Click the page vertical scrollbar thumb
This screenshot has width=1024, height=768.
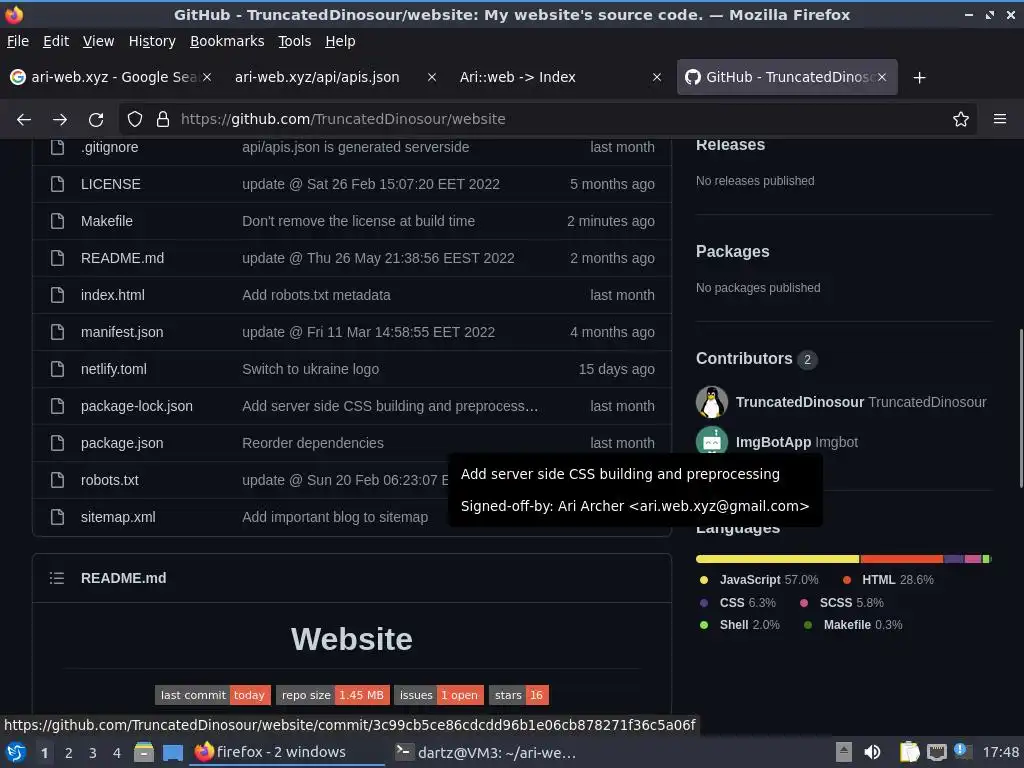click(x=1021, y=408)
